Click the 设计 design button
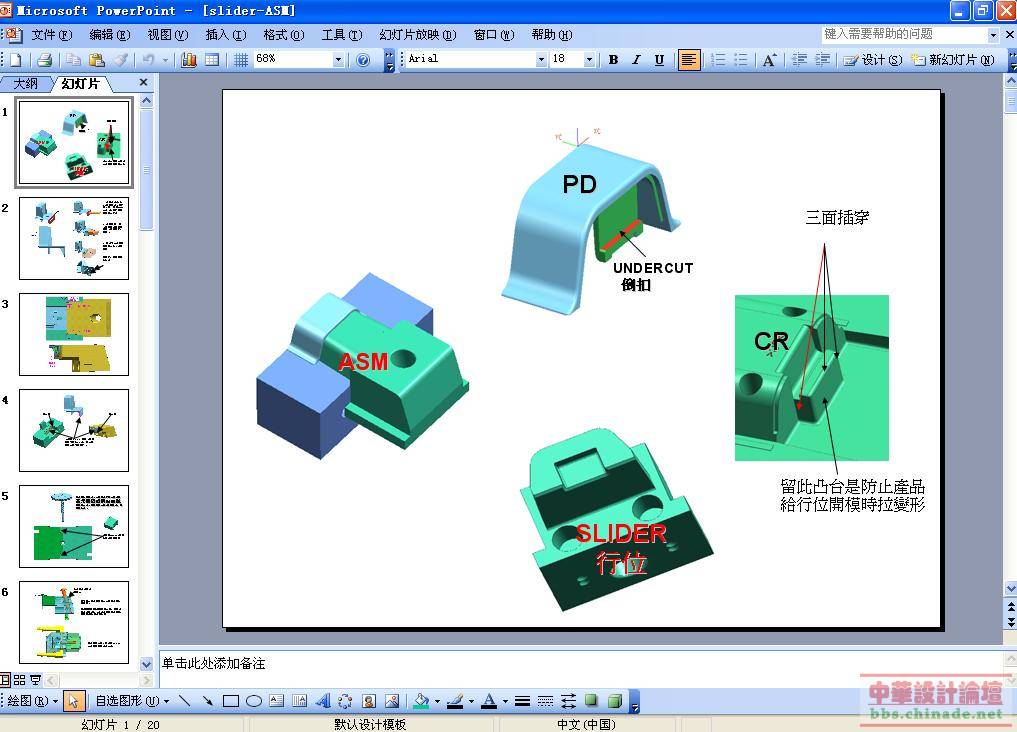Image resolution: width=1017 pixels, height=732 pixels. pyautogui.click(x=873, y=60)
